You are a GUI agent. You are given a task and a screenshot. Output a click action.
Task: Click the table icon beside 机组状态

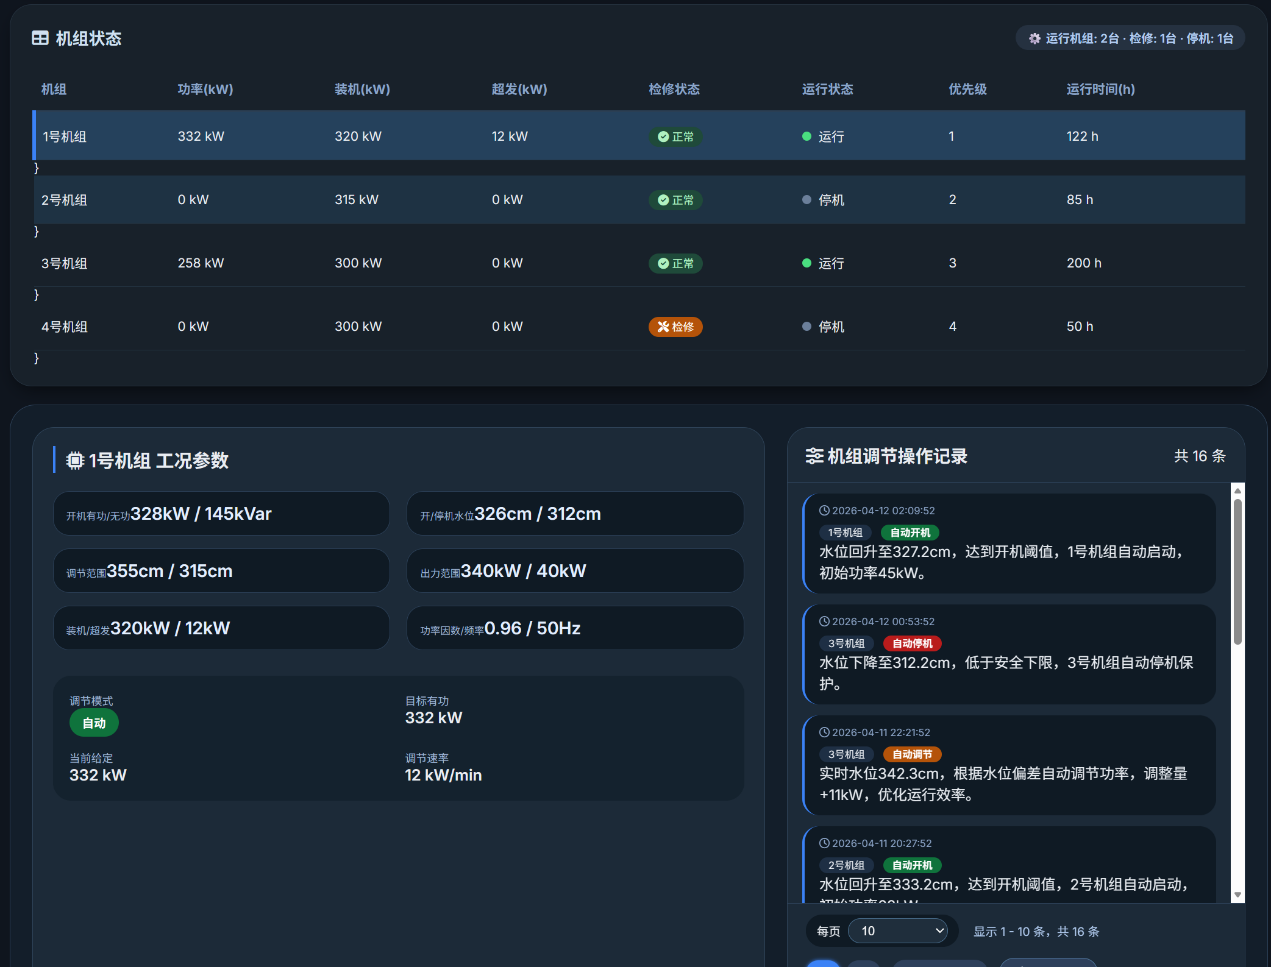pos(40,38)
